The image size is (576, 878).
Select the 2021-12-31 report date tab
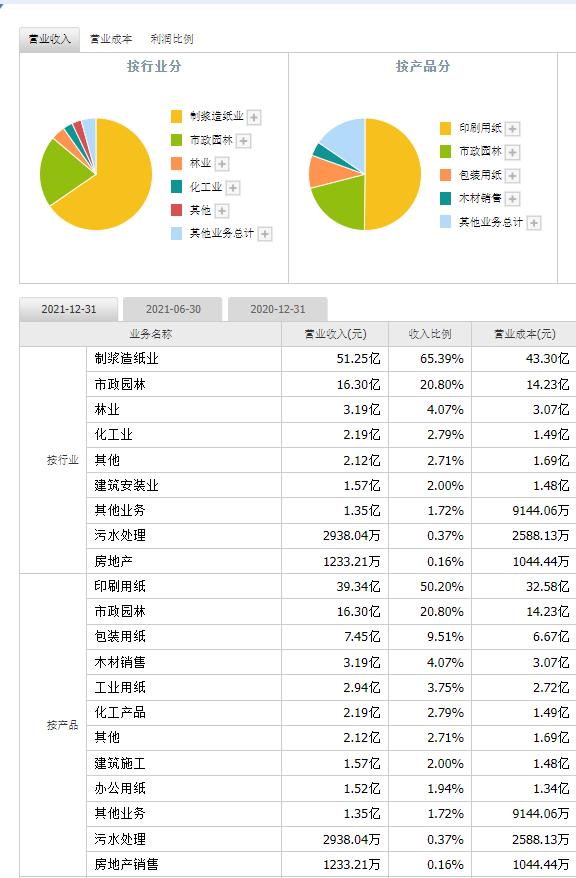tap(69, 309)
